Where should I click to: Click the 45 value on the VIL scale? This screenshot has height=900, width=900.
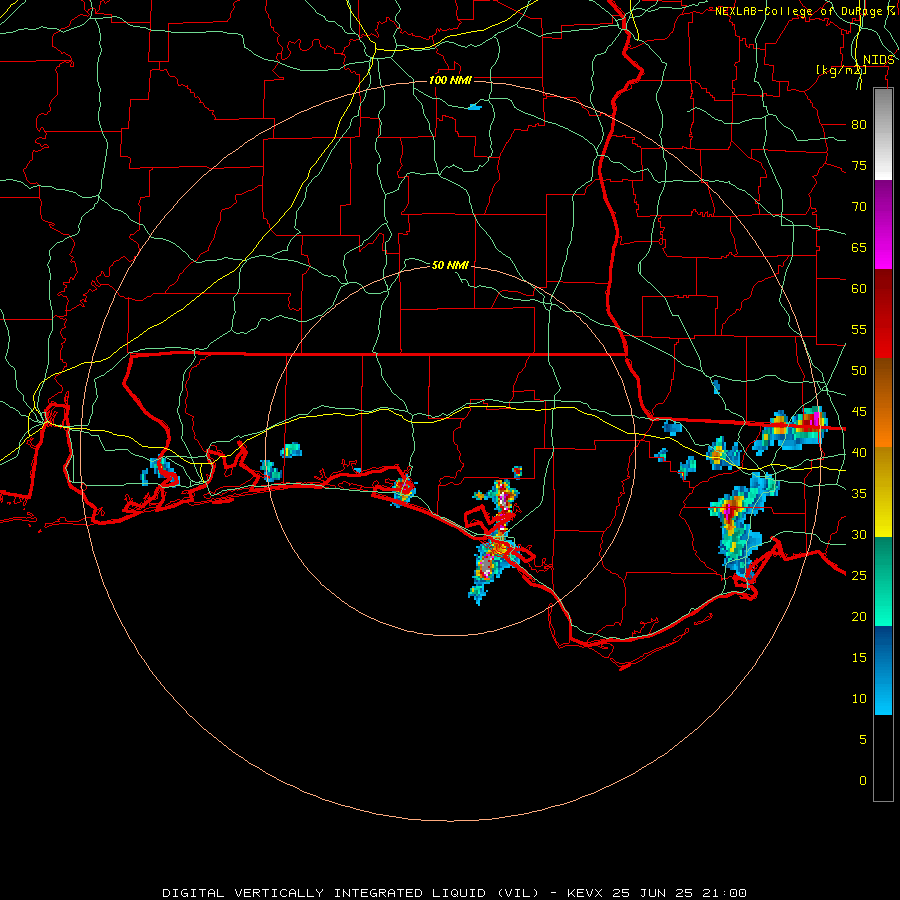pyautogui.click(x=859, y=412)
